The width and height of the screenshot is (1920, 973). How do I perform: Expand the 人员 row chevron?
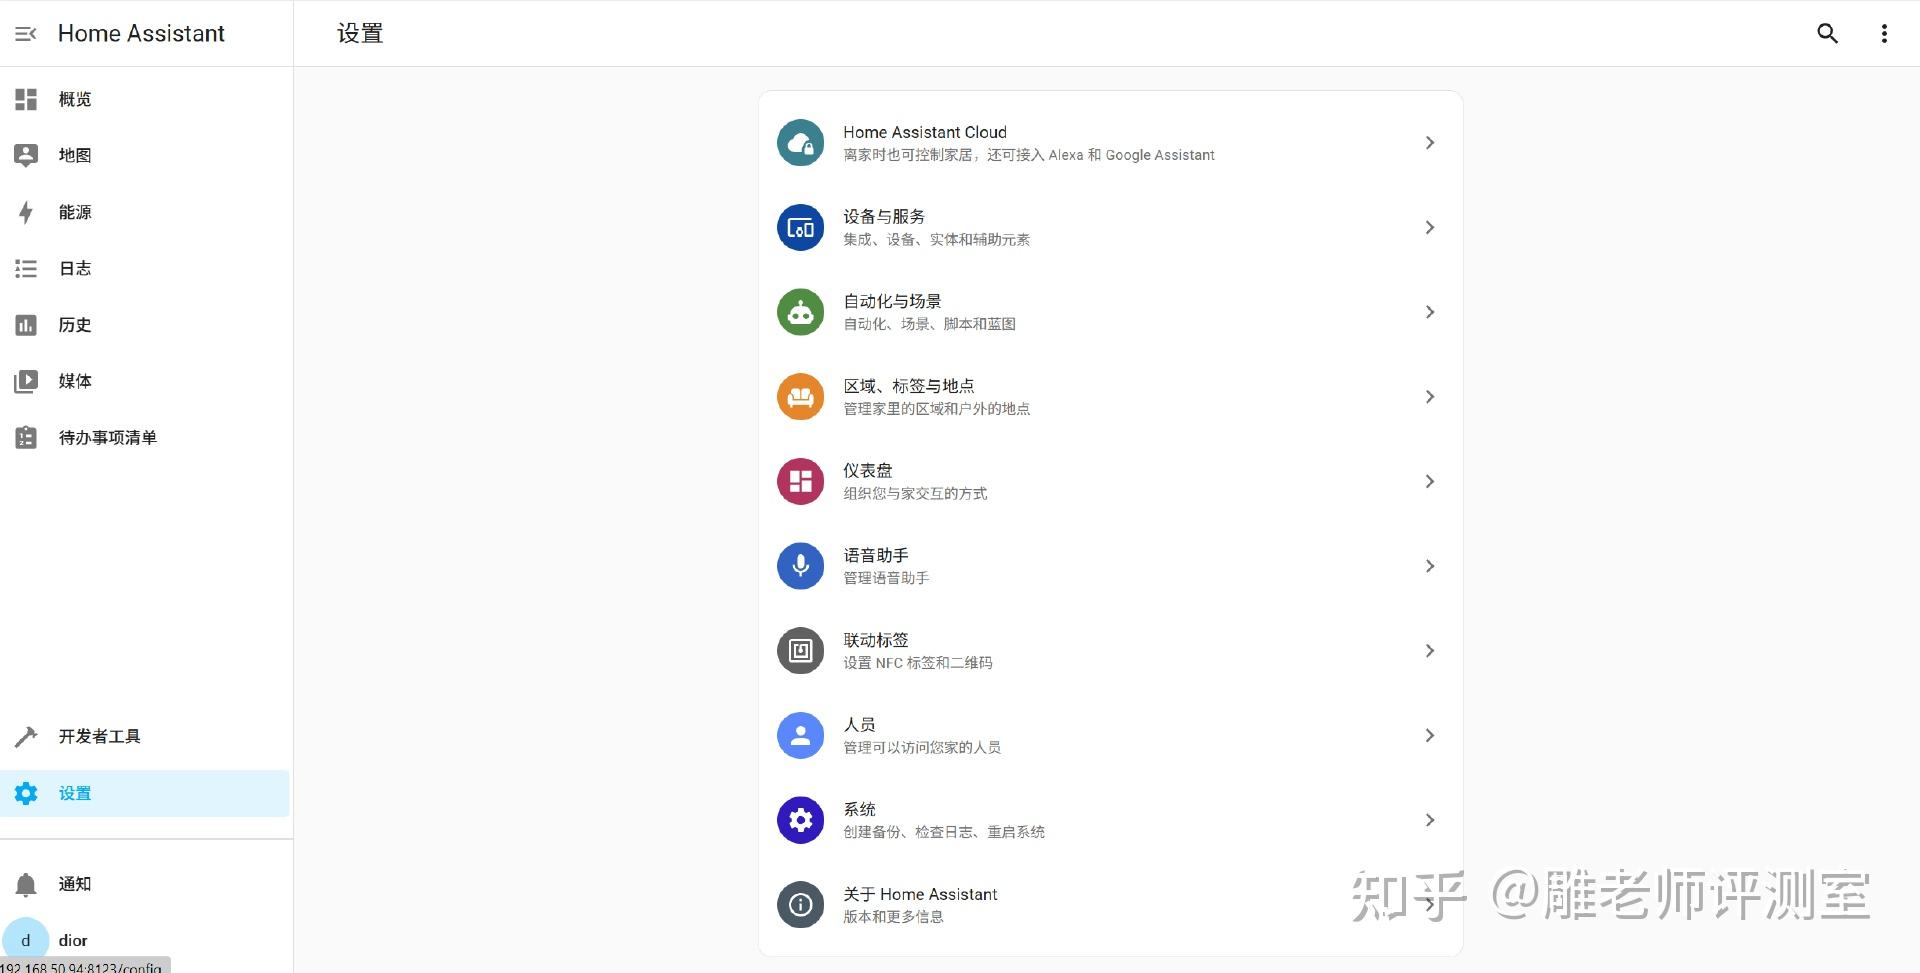[x=1430, y=736]
